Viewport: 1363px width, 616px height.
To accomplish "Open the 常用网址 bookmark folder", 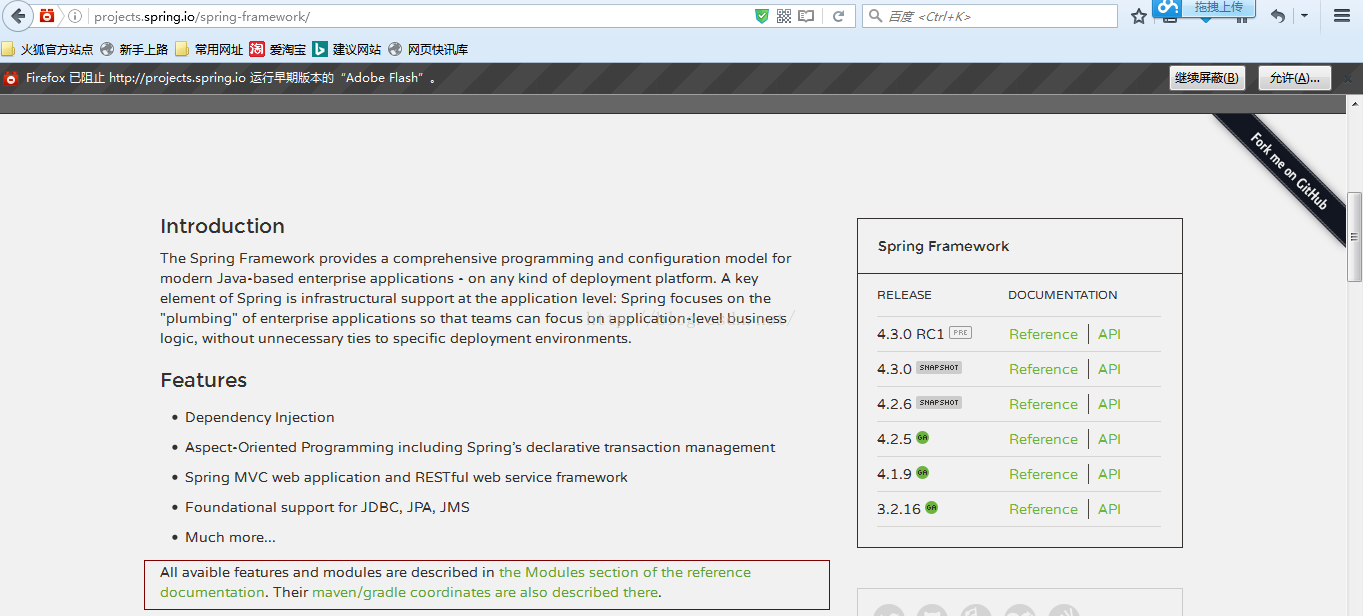I will 209,49.
